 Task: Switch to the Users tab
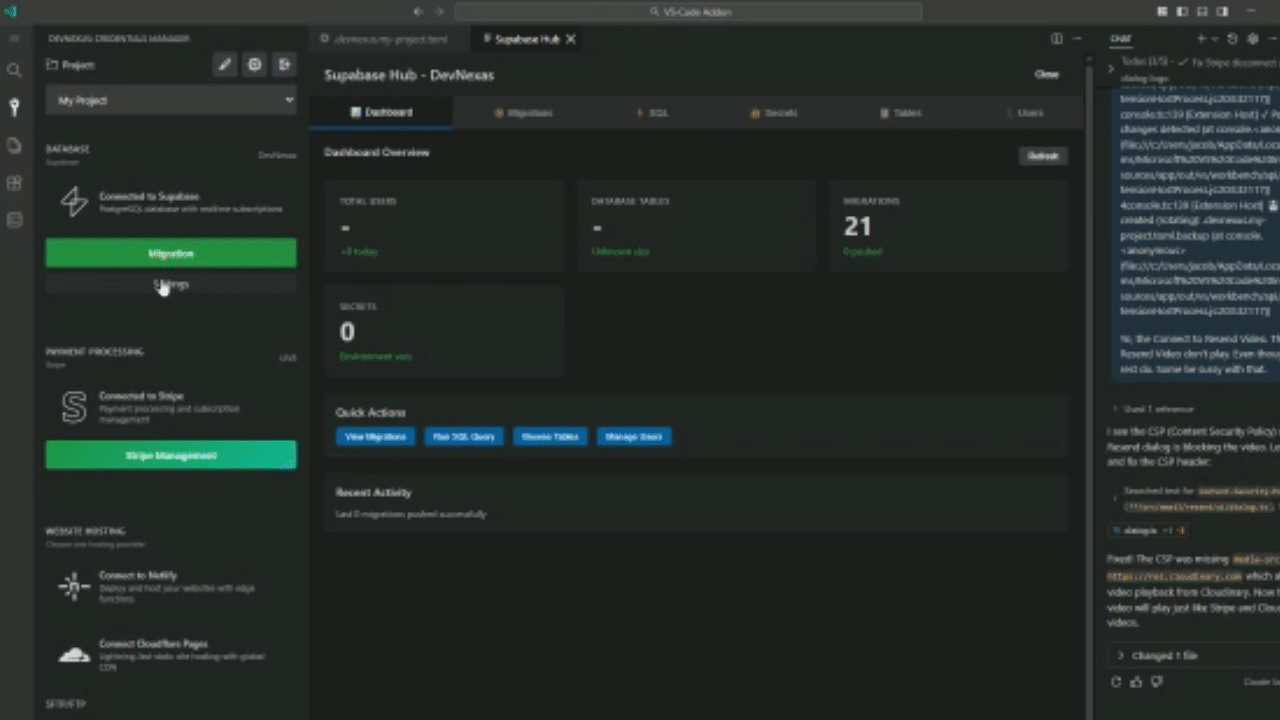pyautogui.click(x=1024, y=113)
